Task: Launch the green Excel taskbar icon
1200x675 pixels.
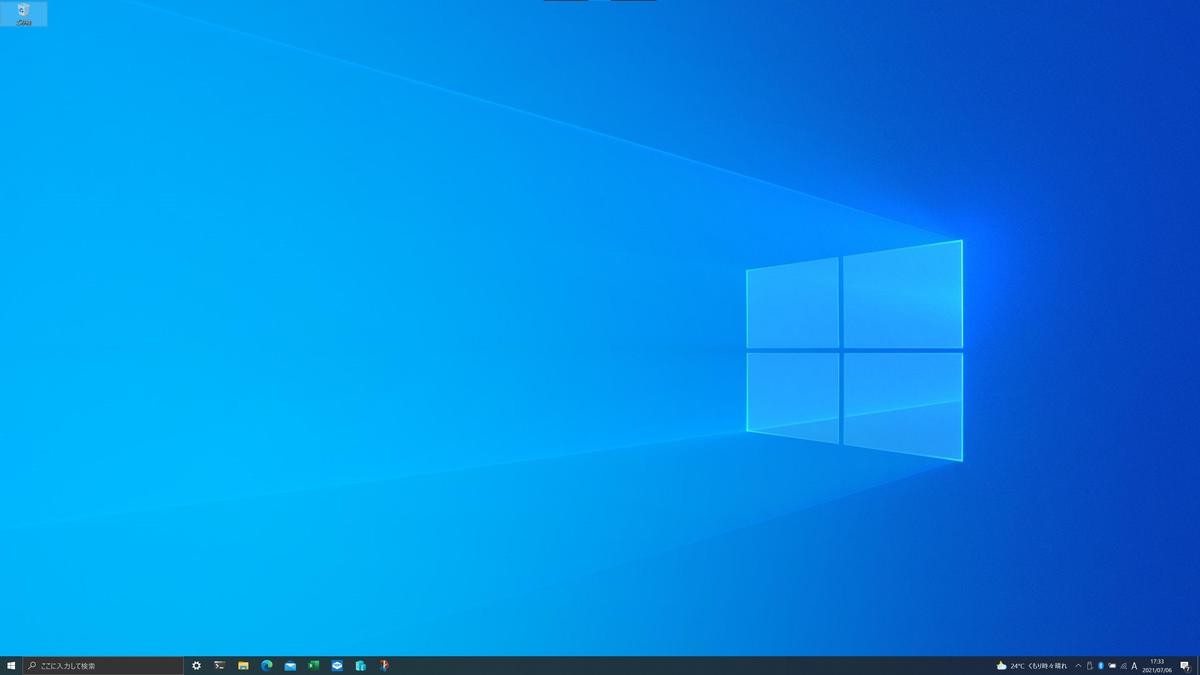Action: click(x=313, y=665)
